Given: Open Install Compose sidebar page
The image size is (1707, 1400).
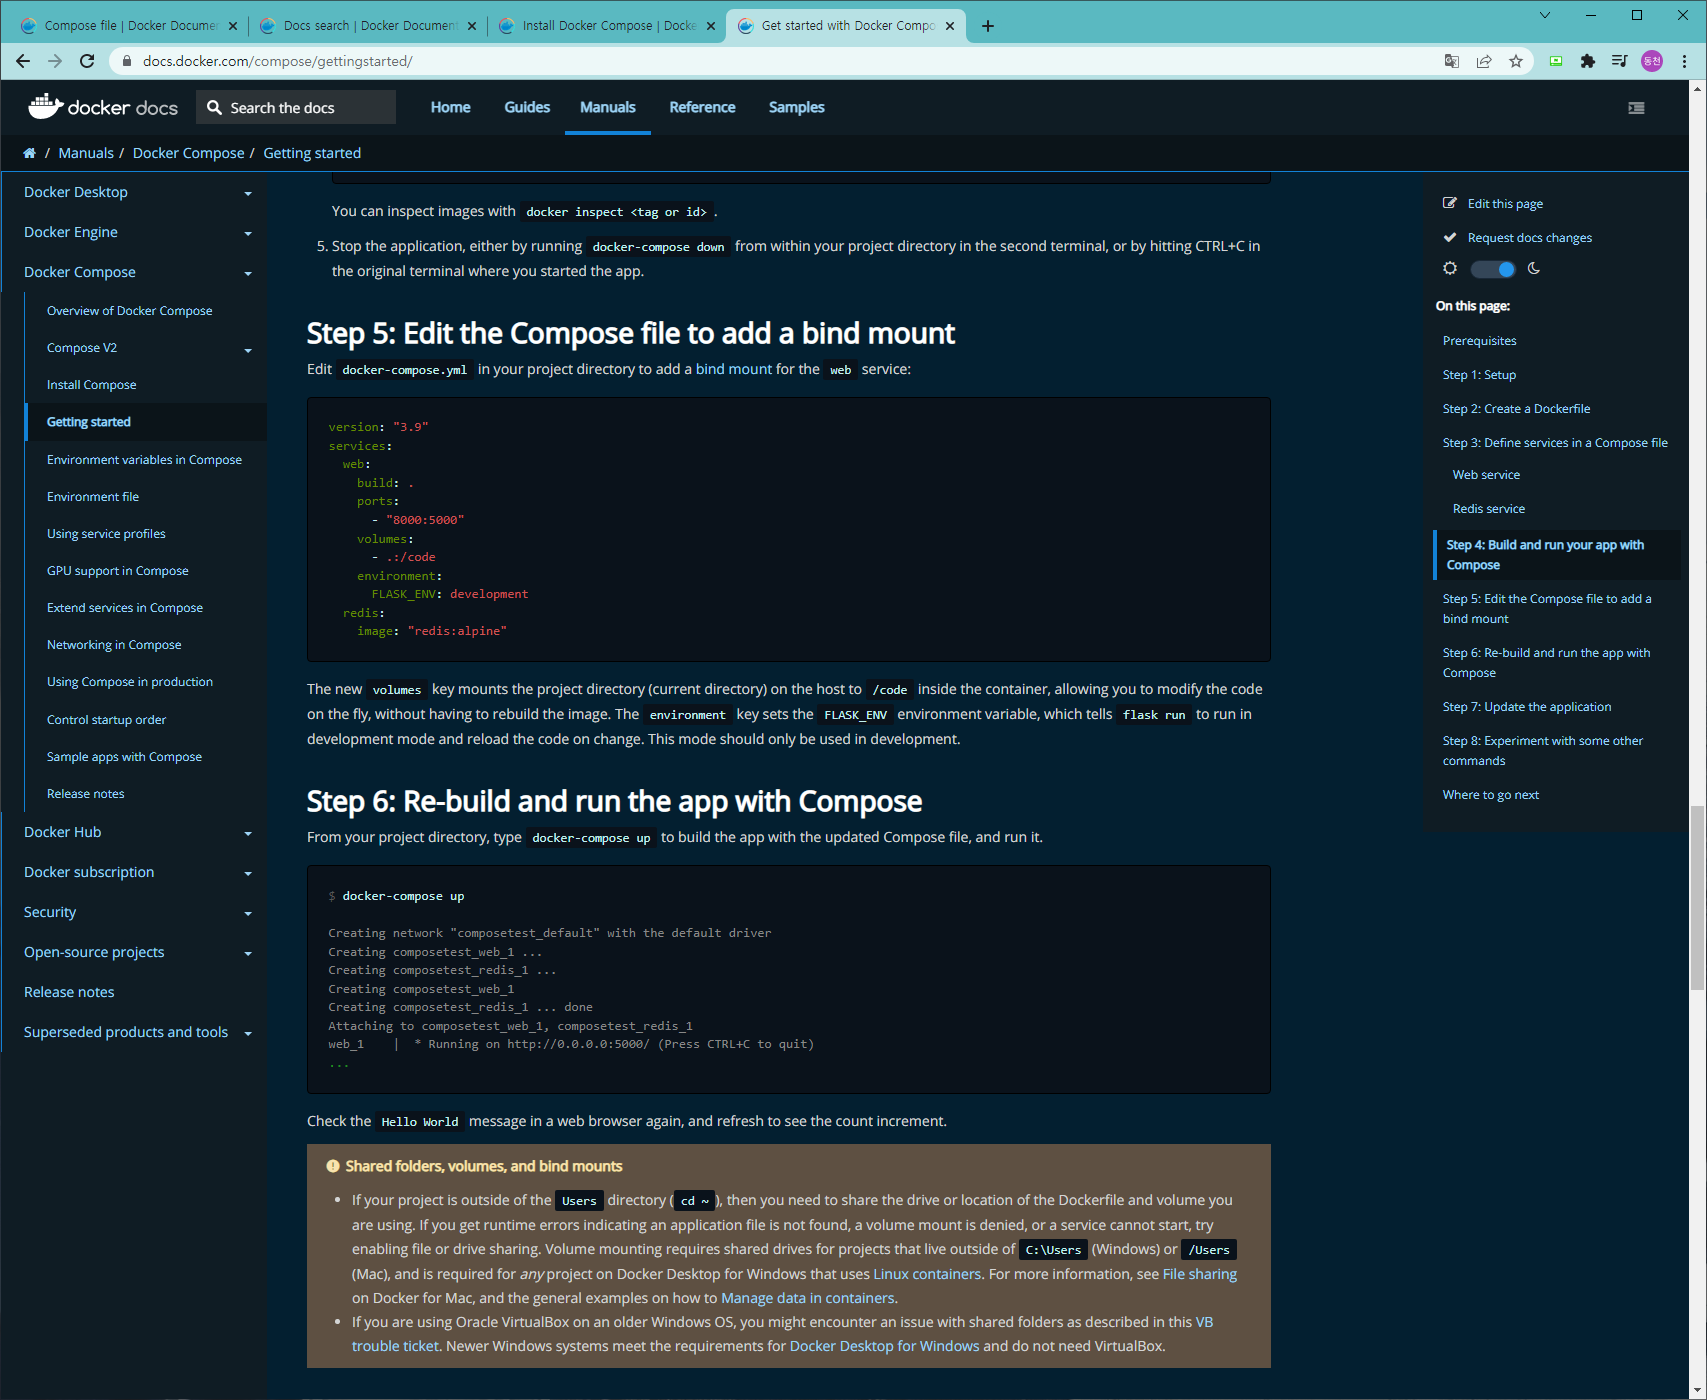Looking at the screenshot, I should [92, 385].
